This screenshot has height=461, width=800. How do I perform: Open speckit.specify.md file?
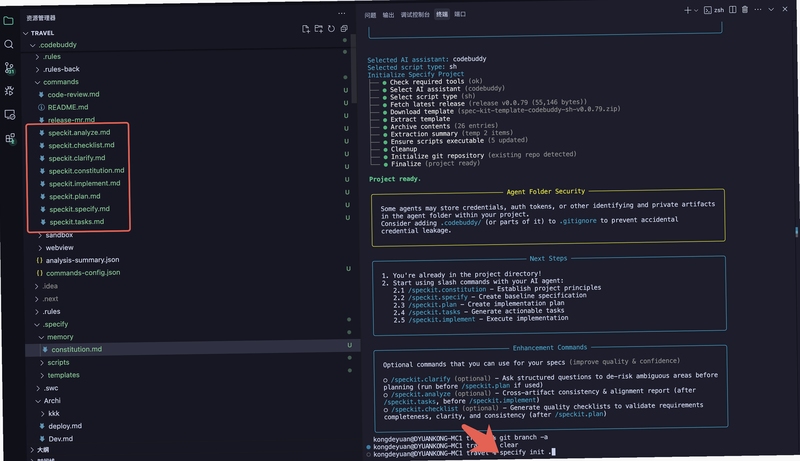tap(80, 209)
